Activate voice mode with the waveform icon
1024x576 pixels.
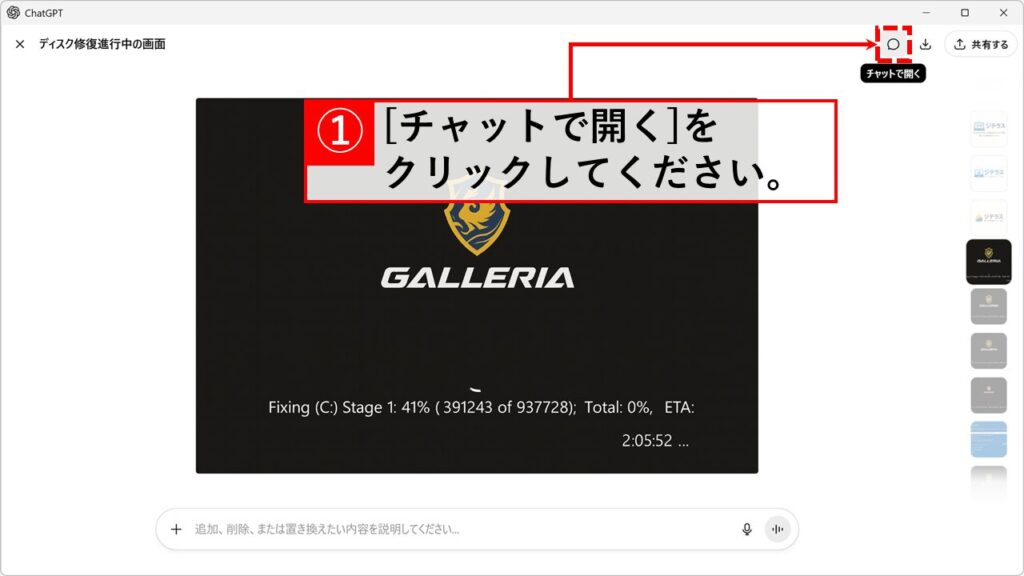click(x=777, y=529)
